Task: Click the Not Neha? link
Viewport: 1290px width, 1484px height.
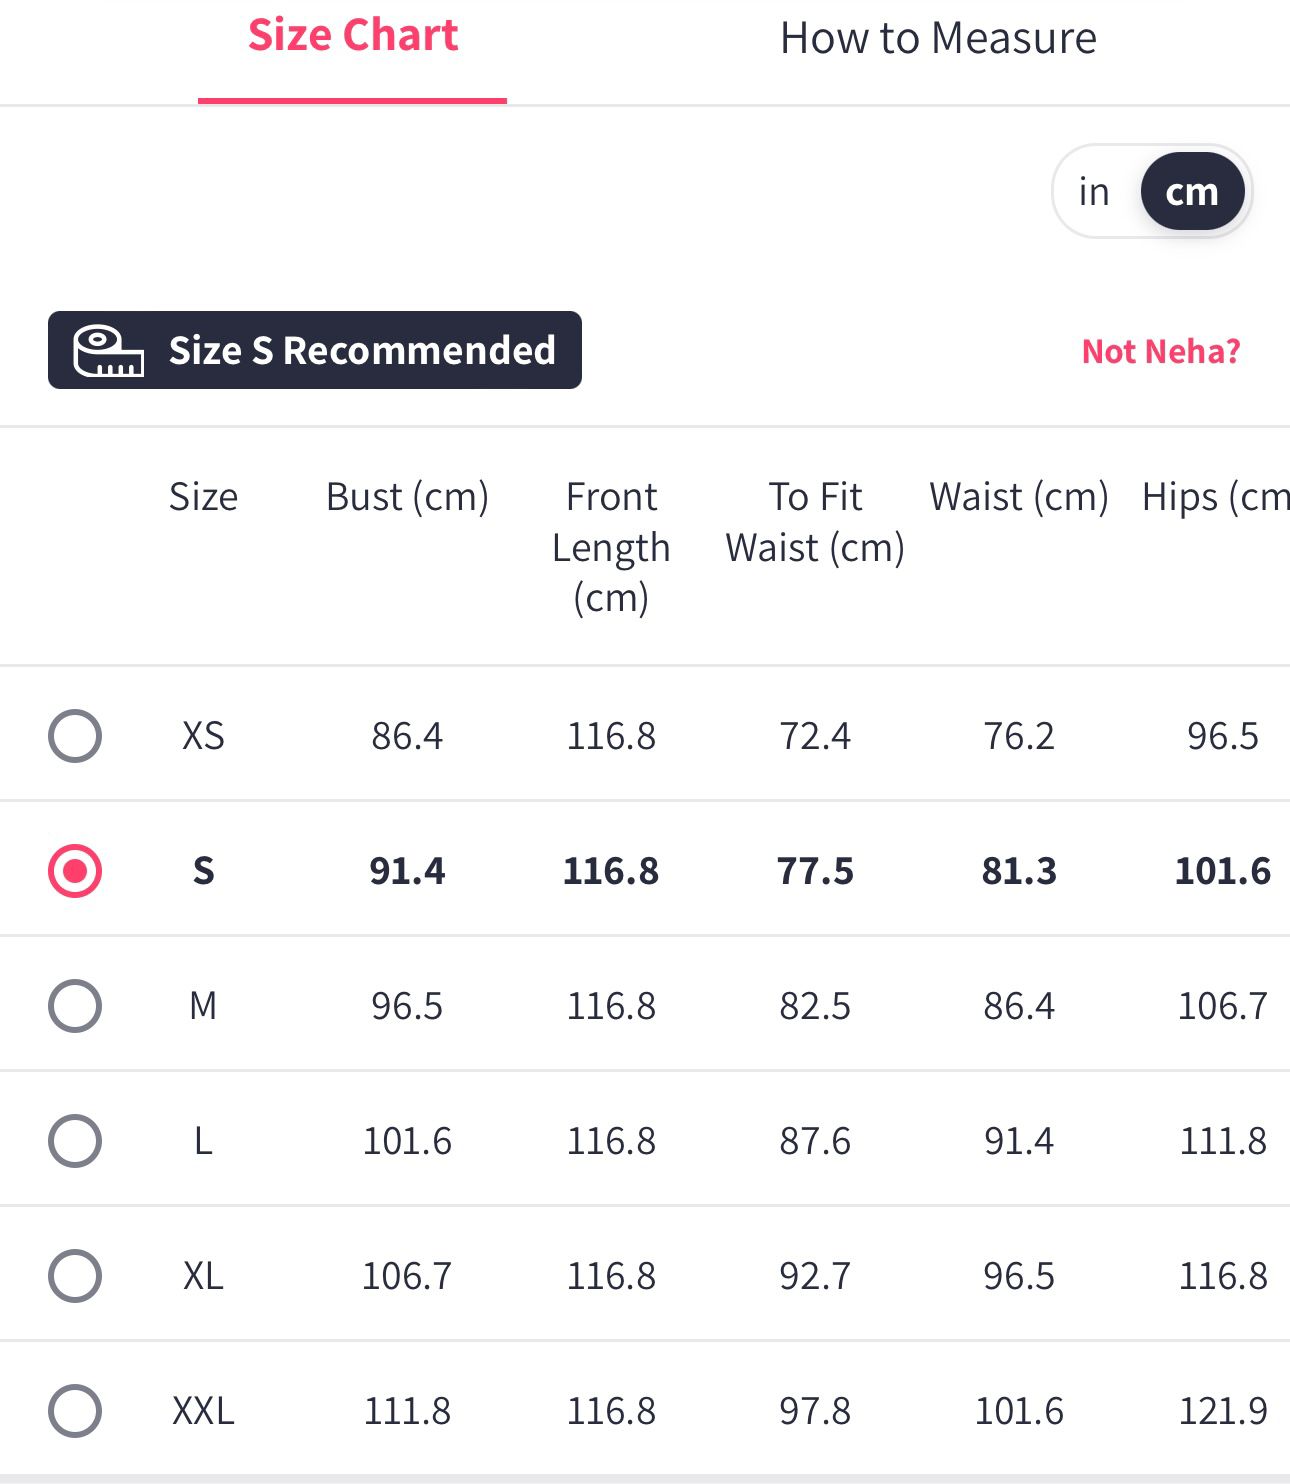Action: click(1161, 352)
